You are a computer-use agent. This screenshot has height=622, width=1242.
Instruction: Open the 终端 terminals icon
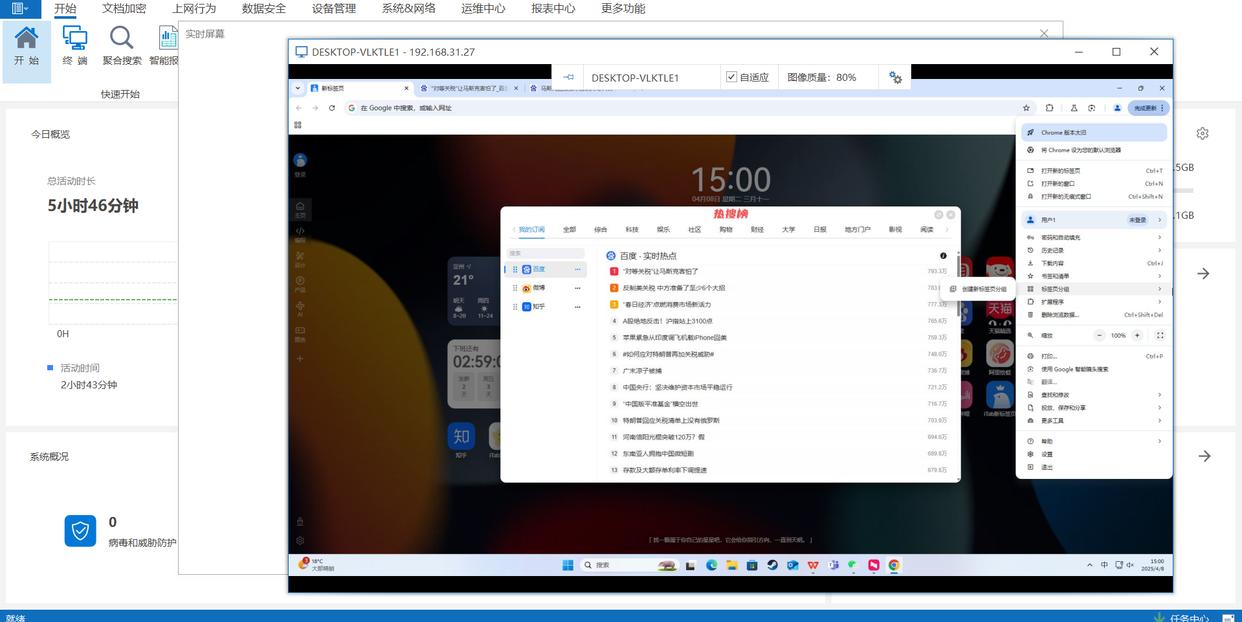[75, 46]
